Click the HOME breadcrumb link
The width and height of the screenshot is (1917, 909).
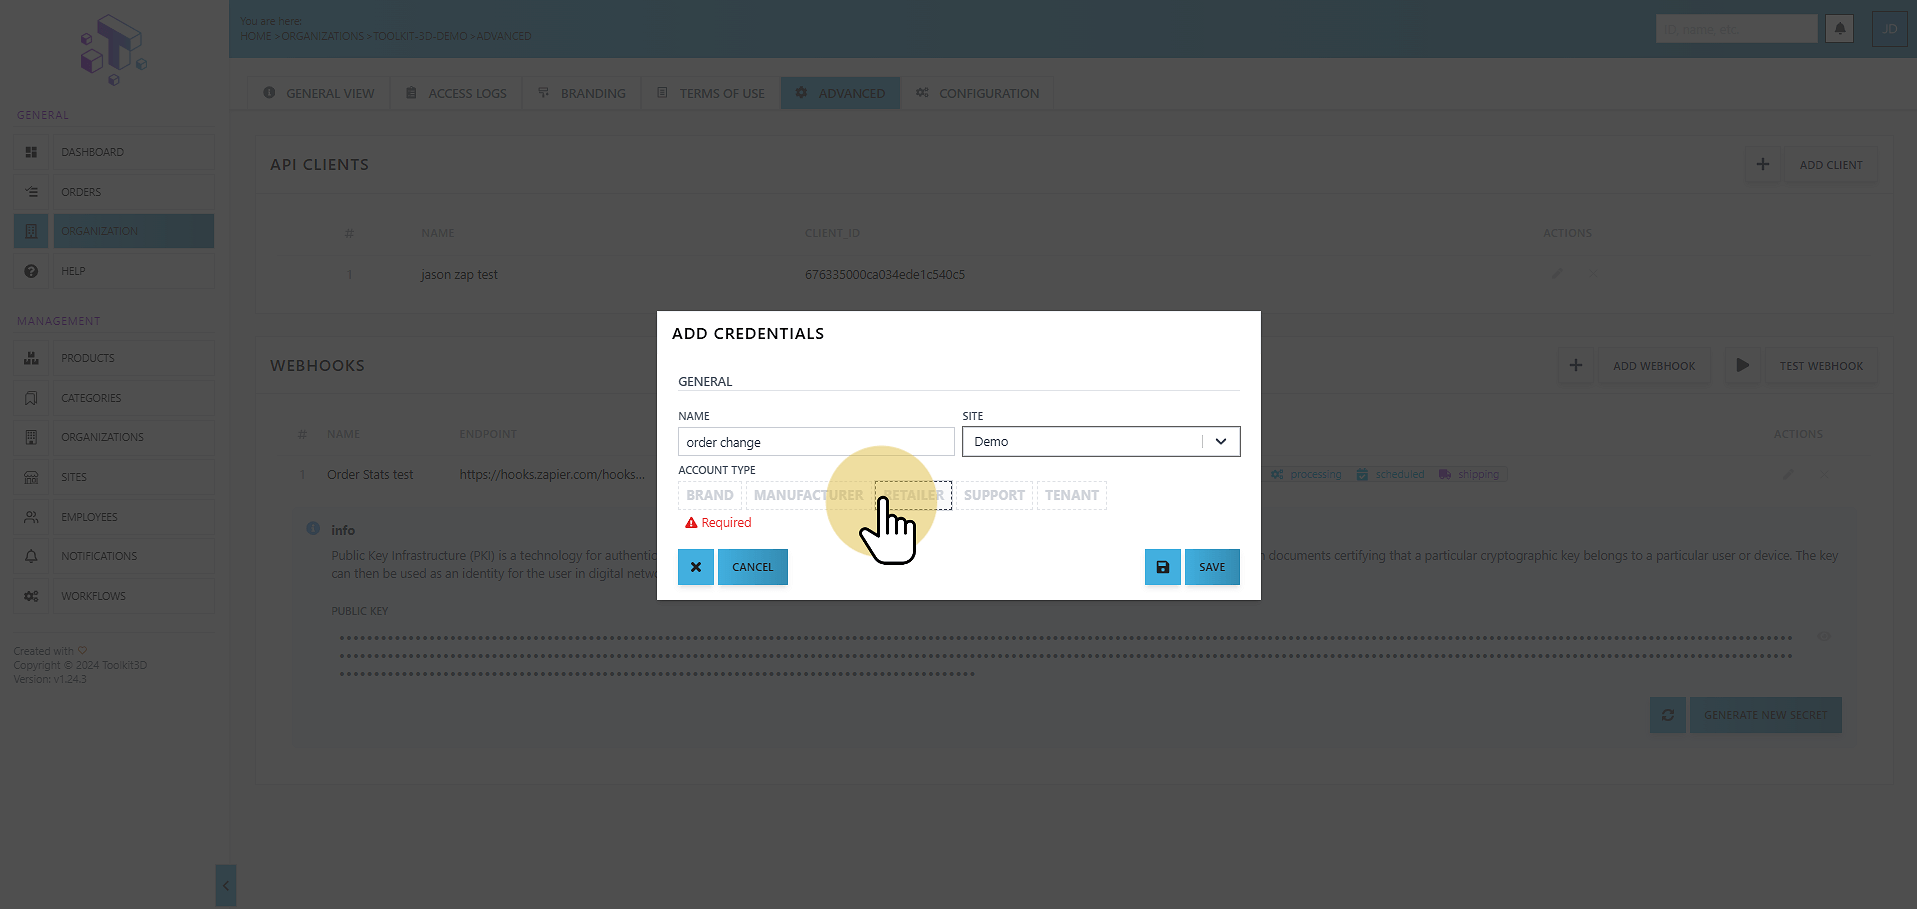tap(256, 36)
